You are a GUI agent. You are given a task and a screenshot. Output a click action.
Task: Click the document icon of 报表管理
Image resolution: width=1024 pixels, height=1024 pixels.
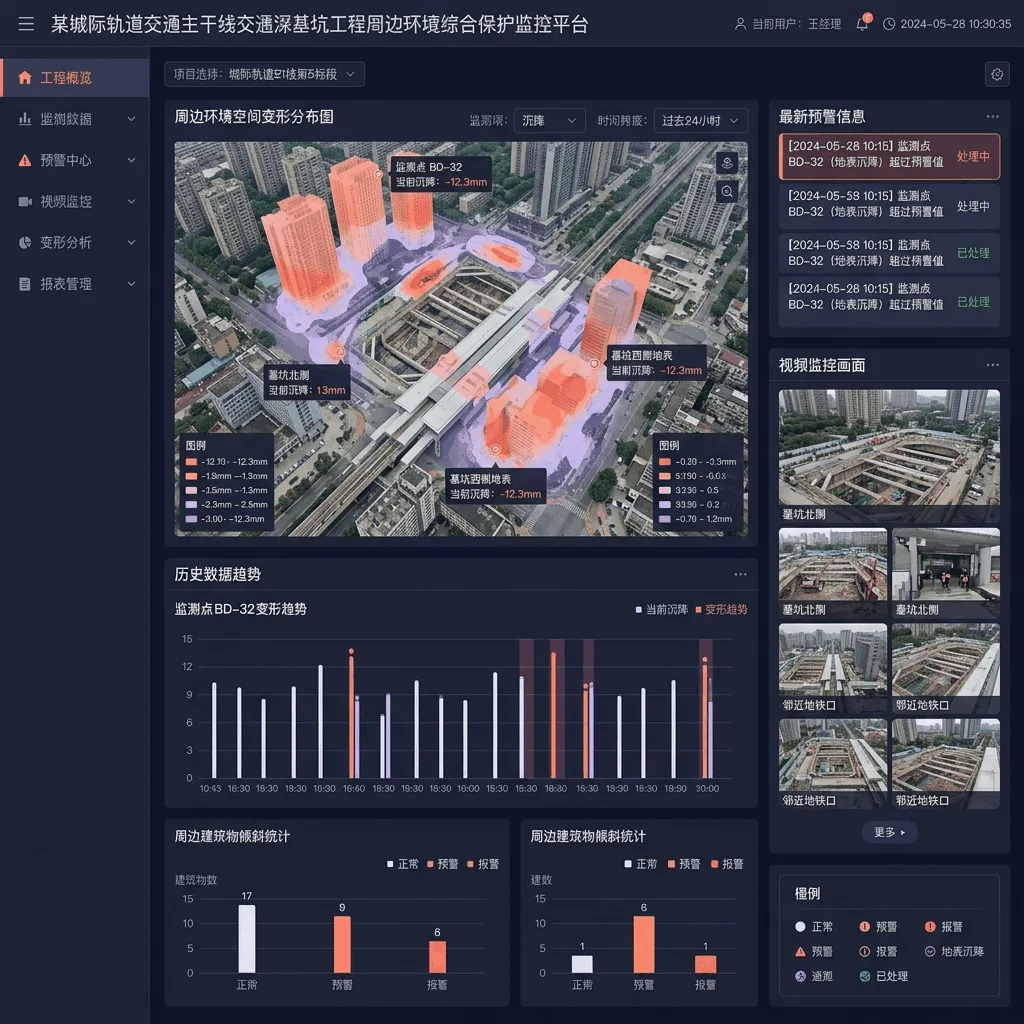tap(25, 283)
